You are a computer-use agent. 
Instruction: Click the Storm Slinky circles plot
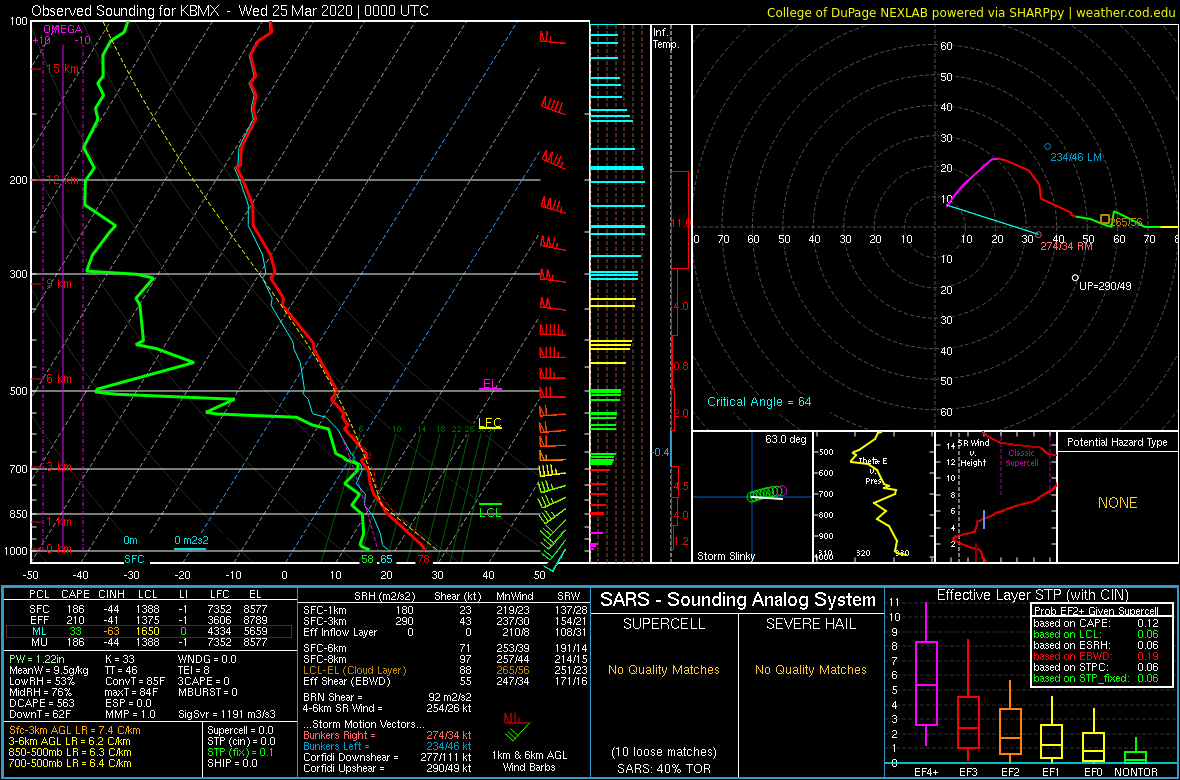click(767, 493)
